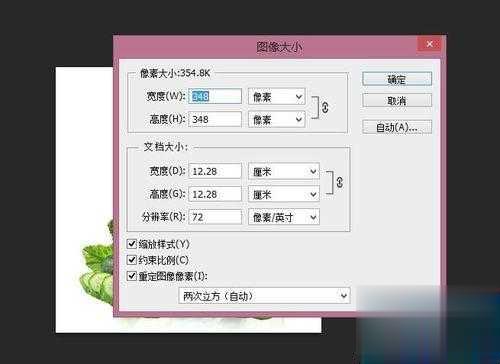Click the 像素大小:354.8K label
Viewport: 500px width, 364px height.
175,73
